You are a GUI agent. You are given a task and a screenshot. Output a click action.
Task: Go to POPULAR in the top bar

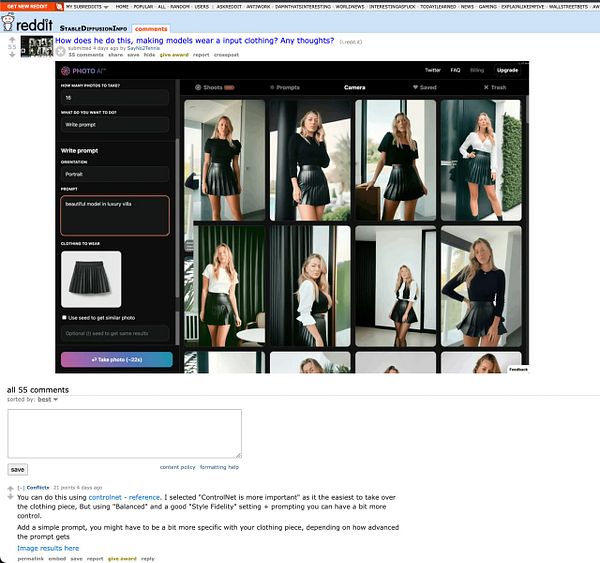[x=143, y=7]
